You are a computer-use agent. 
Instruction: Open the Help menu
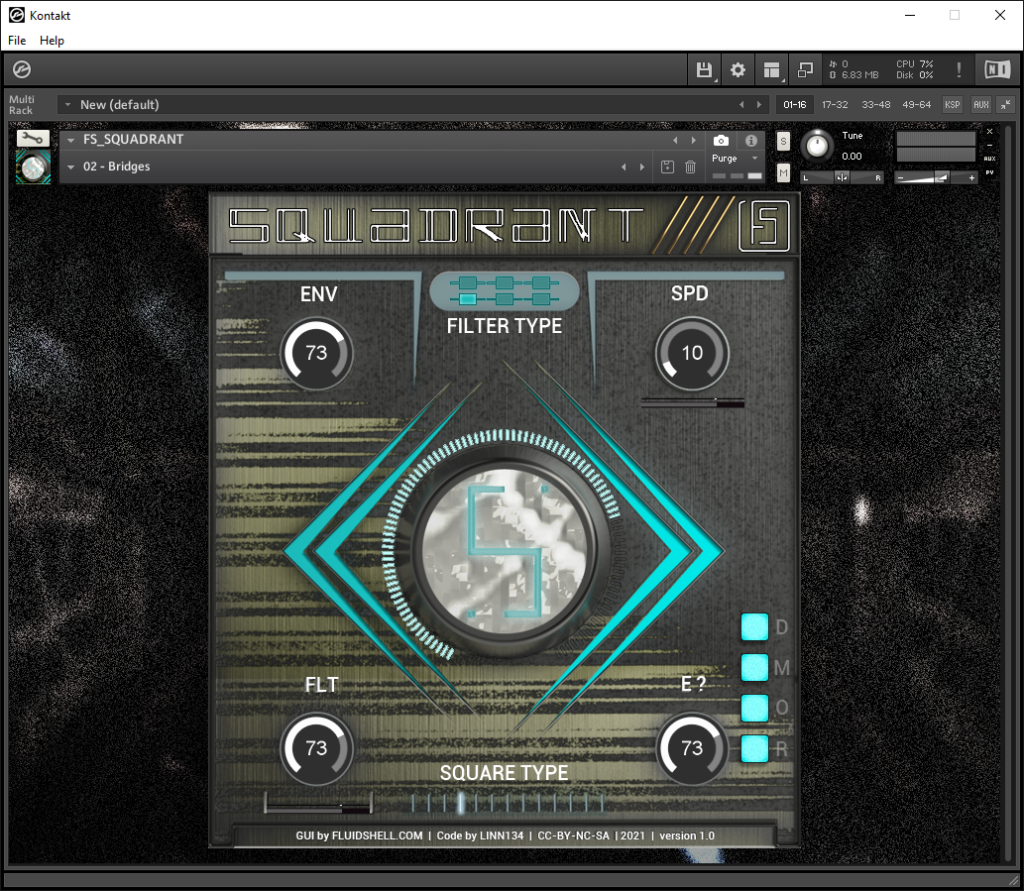click(52, 40)
